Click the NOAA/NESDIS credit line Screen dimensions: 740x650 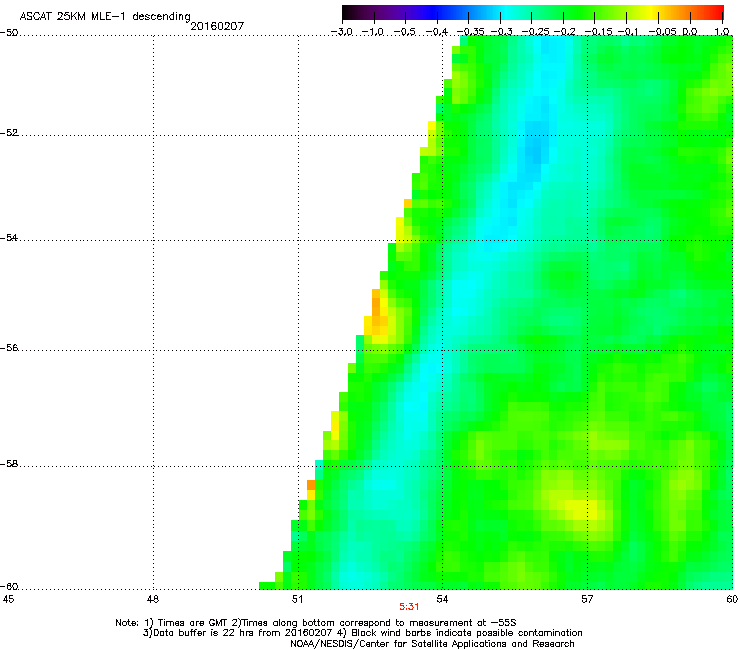pos(432,644)
